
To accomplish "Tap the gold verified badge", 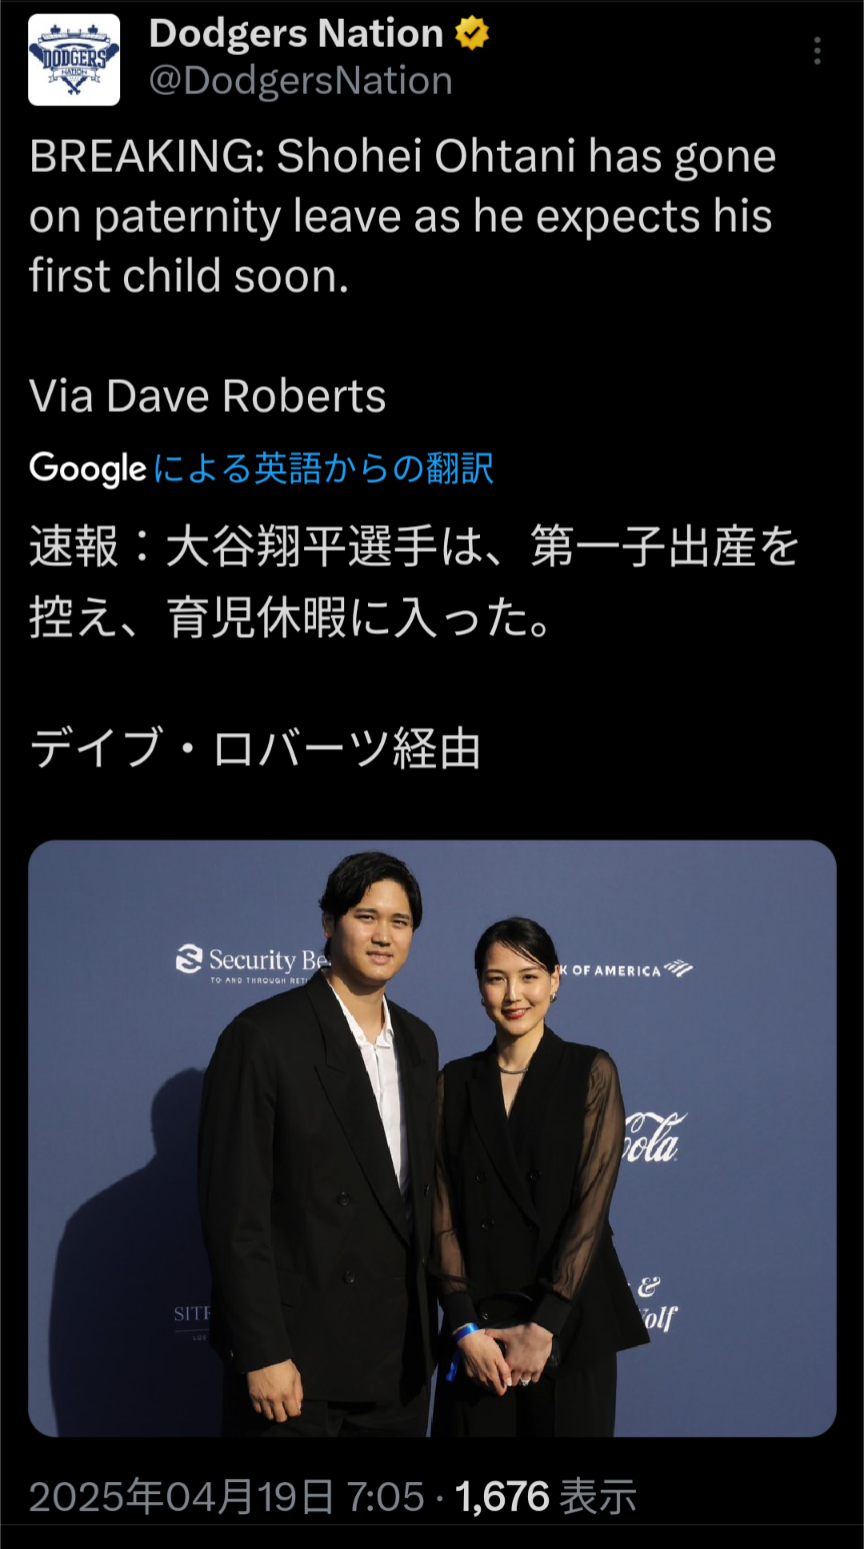I will (472, 34).
